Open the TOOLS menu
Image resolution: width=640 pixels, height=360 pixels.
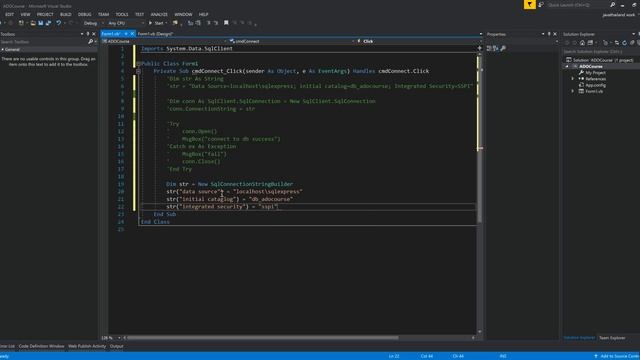(122, 14)
